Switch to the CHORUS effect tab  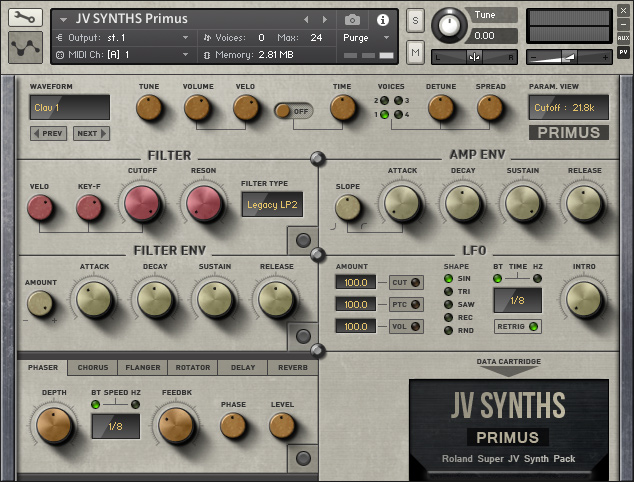pyautogui.click(x=93, y=367)
